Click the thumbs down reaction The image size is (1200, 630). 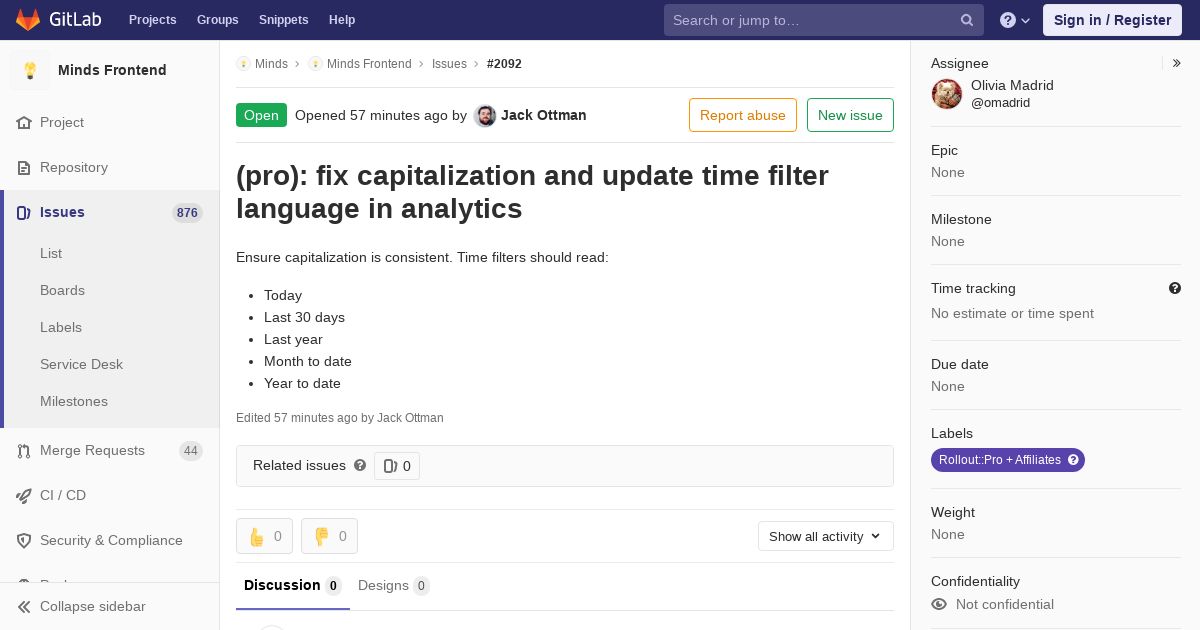pos(329,536)
